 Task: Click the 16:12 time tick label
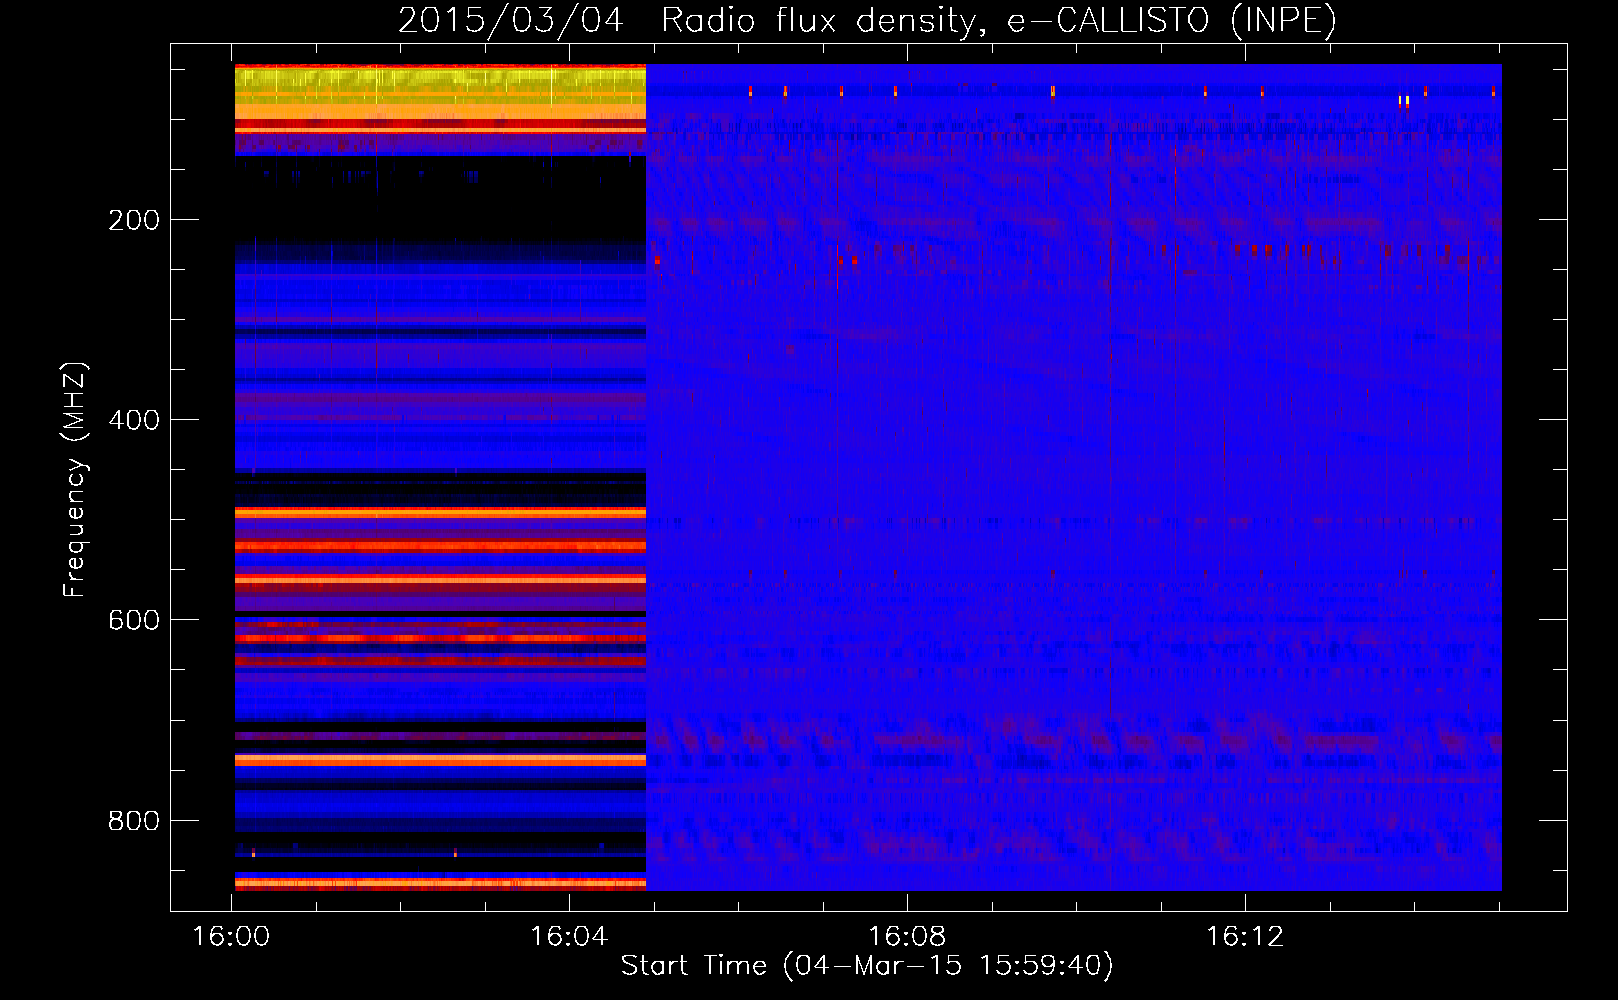(x=1245, y=937)
